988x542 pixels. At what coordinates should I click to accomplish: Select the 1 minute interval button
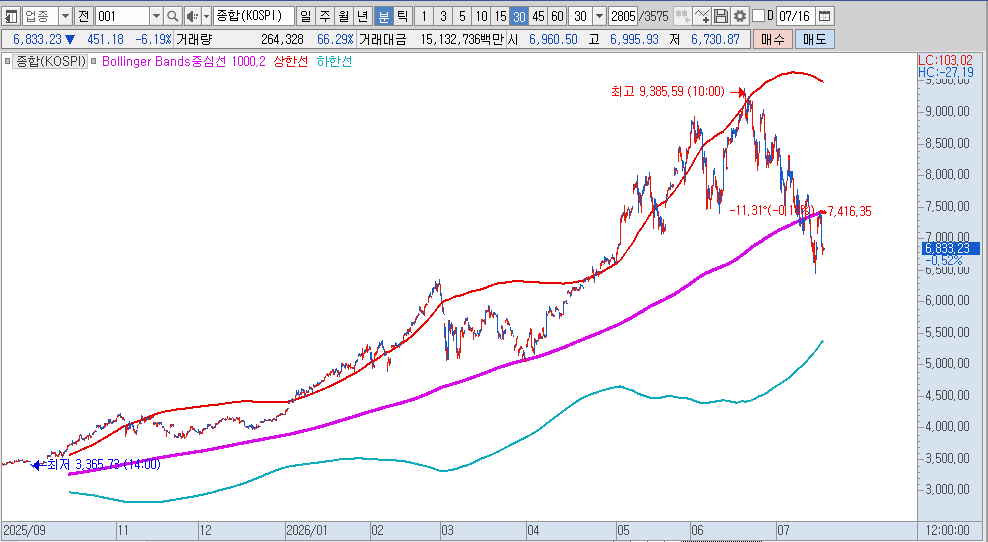(424, 16)
